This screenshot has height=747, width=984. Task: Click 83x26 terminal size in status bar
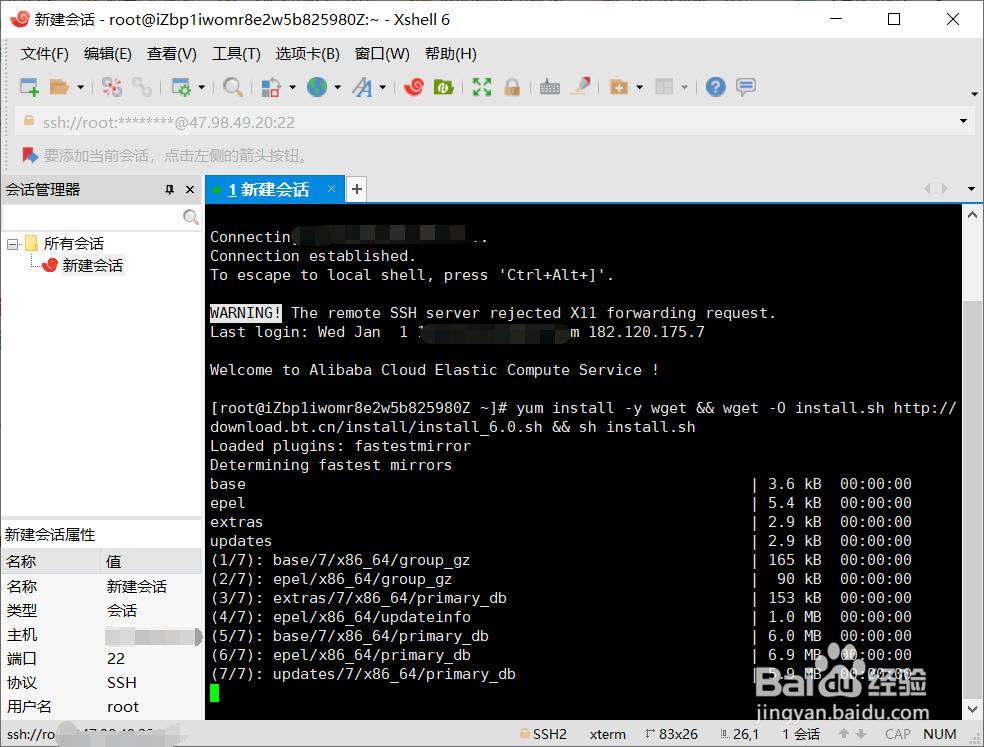671,734
